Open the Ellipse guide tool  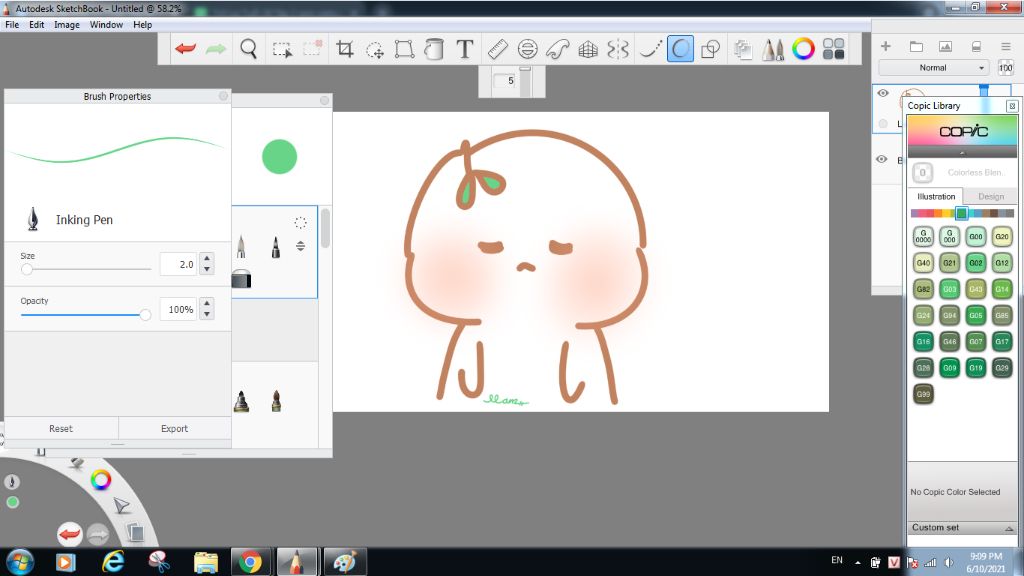(x=528, y=49)
